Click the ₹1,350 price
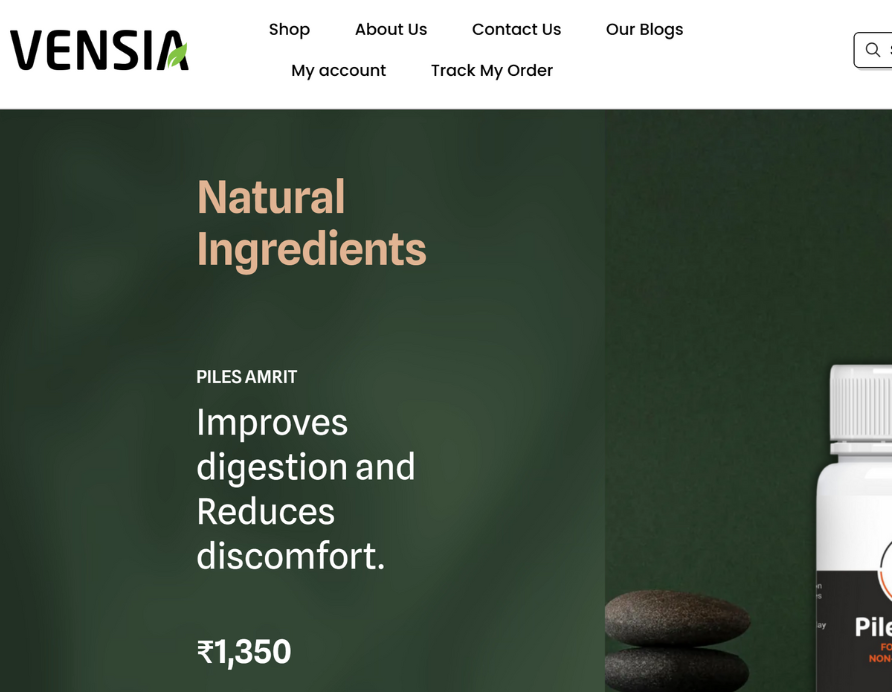892x692 pixels. click(243, 652)
